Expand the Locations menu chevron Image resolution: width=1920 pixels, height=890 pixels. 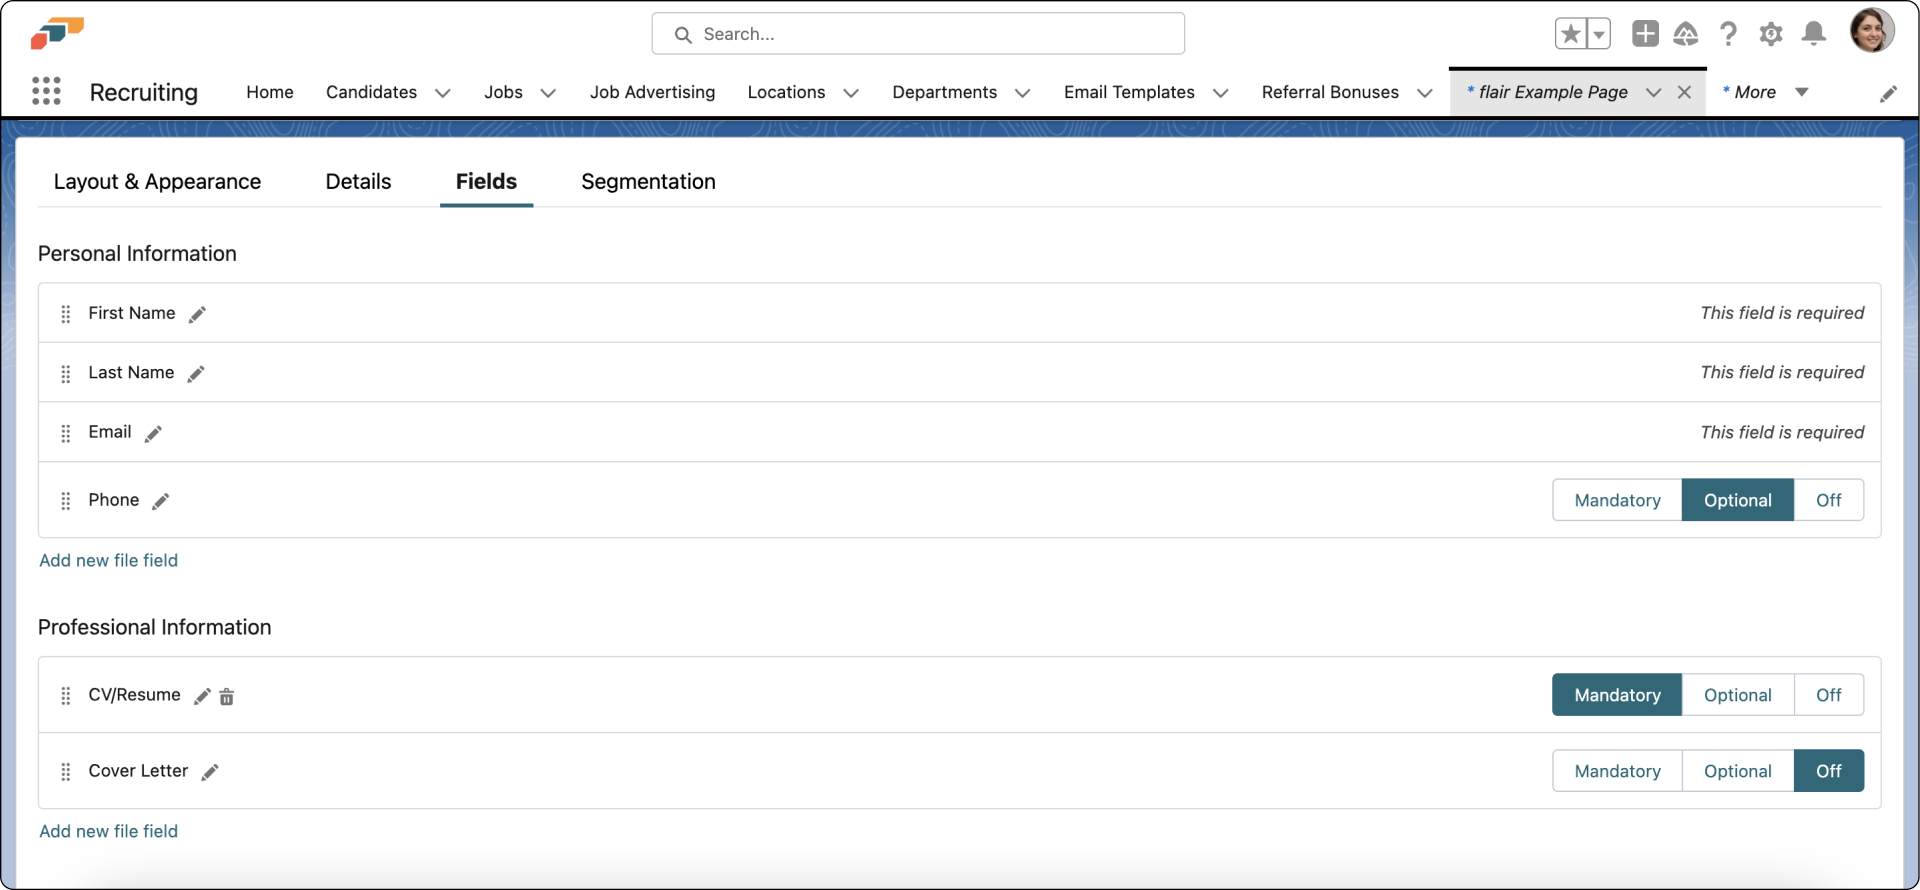tap(851, 93)
